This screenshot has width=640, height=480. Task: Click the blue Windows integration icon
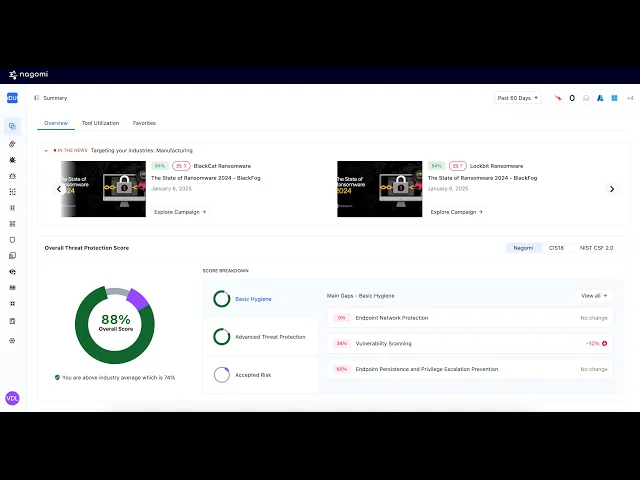coord(614,98)
